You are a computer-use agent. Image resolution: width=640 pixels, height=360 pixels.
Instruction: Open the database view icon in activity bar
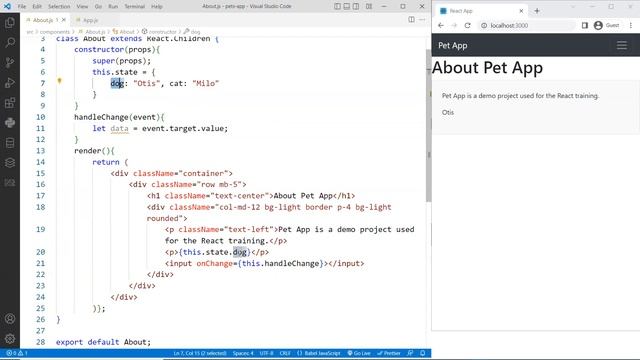10,143
